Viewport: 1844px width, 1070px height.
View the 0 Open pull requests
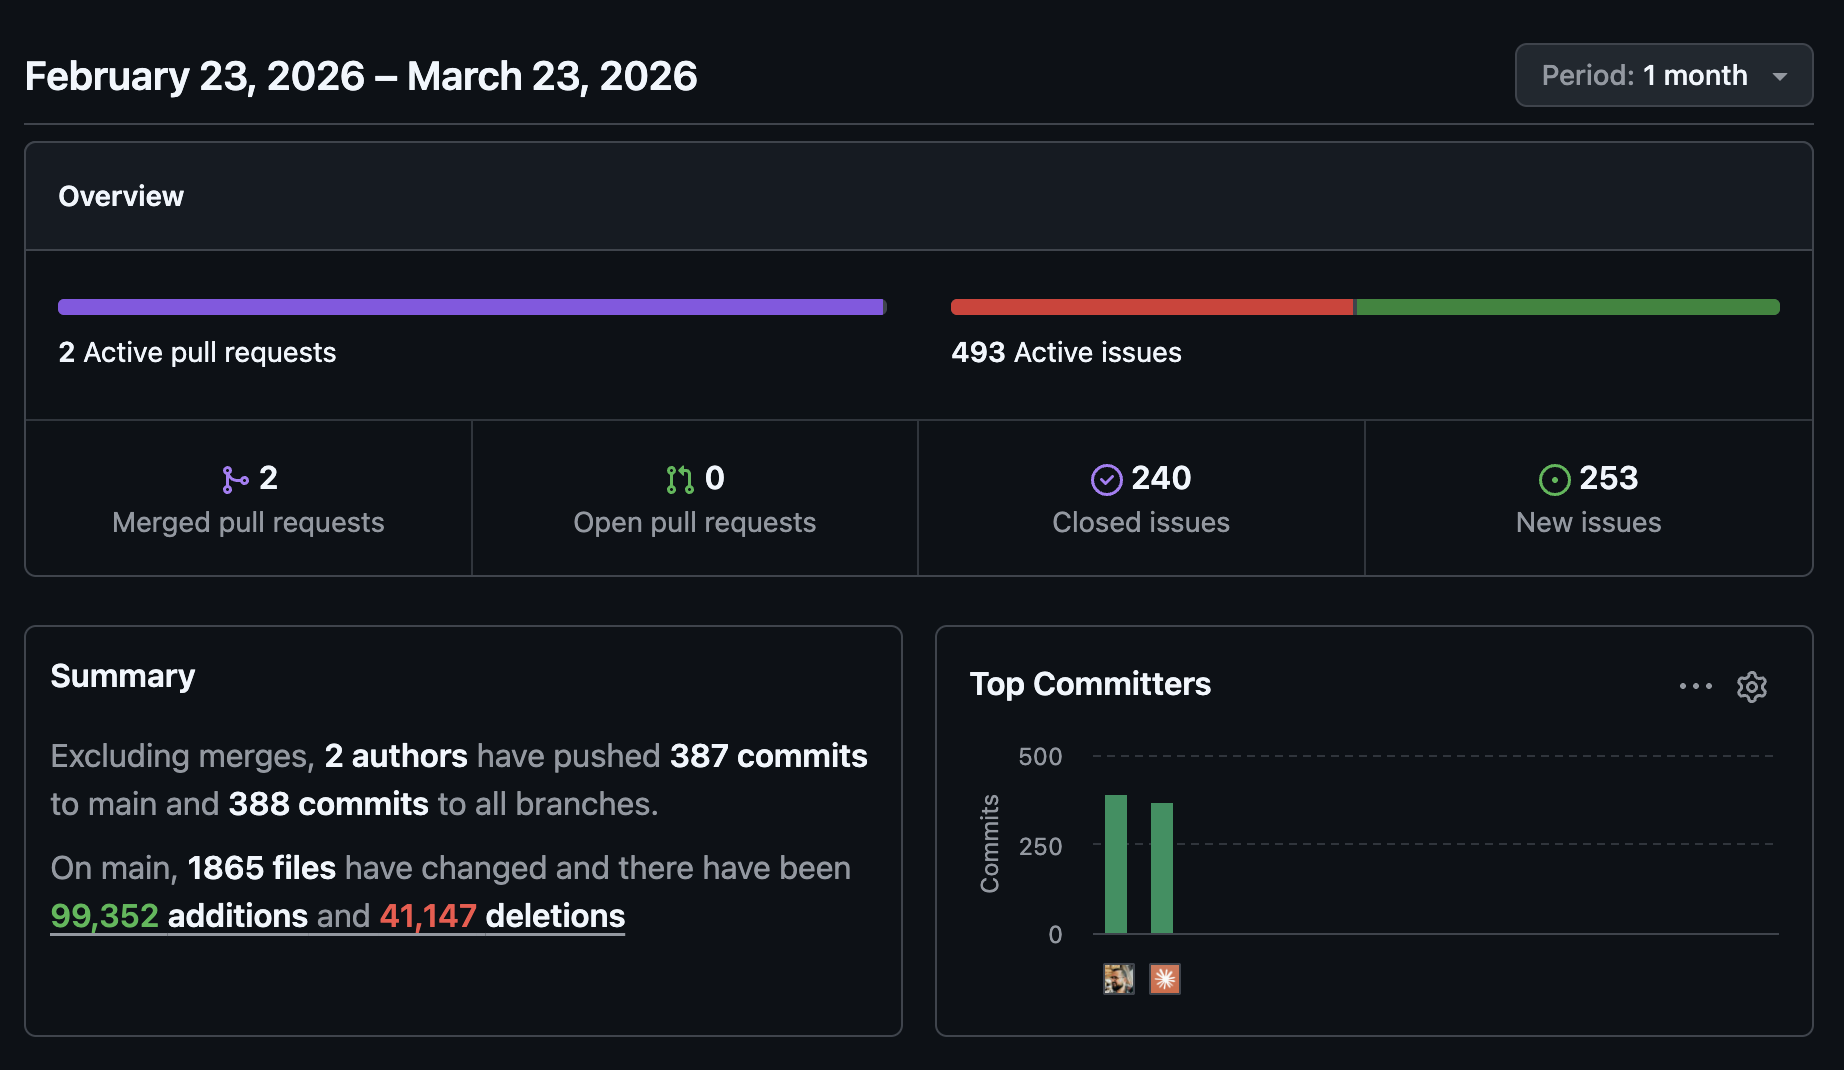pos(695,498)
